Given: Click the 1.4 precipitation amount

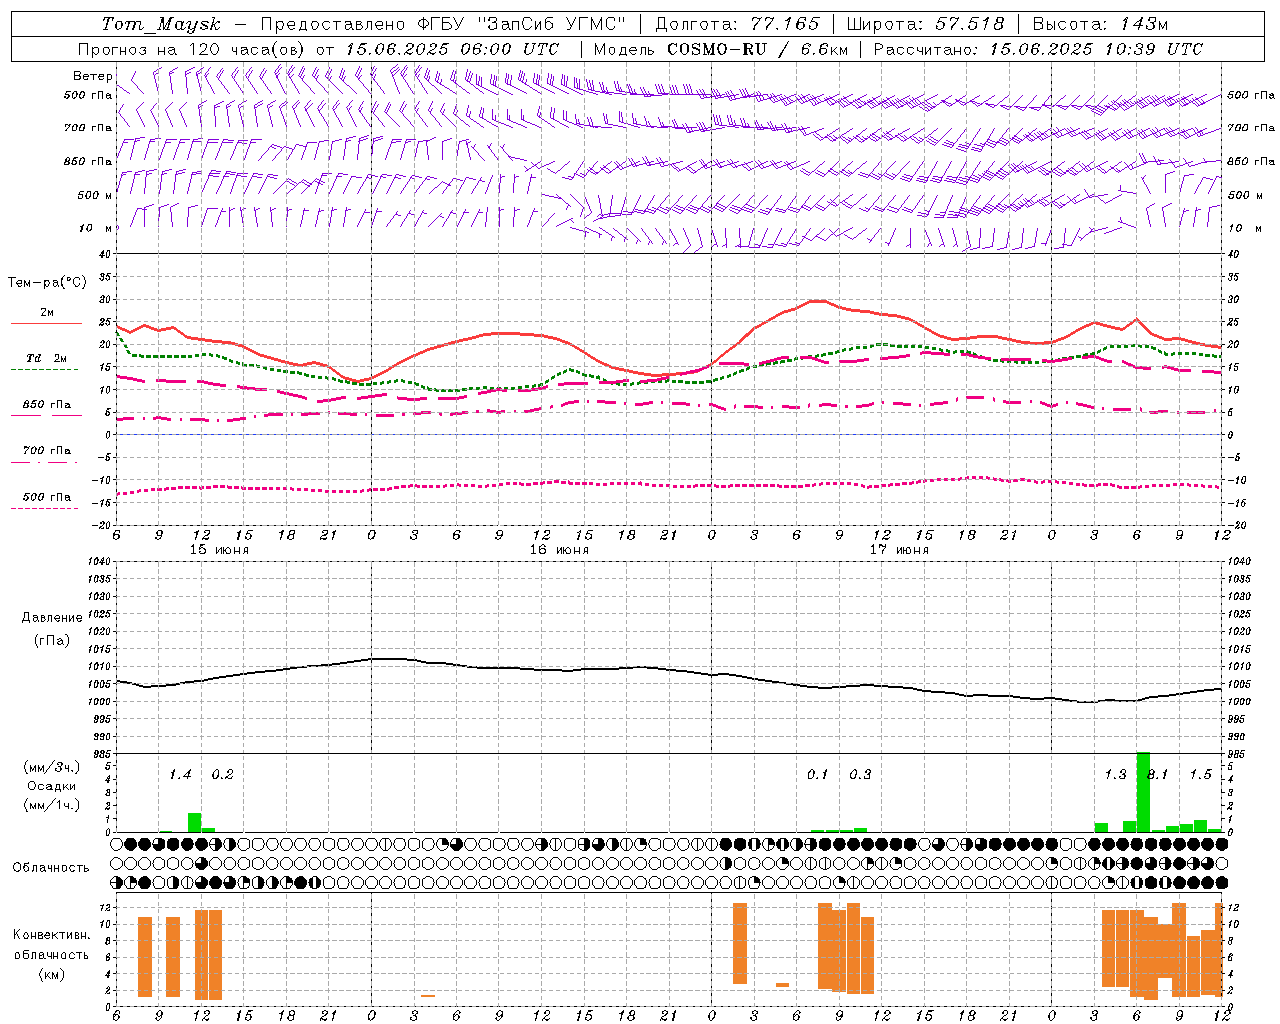Looking at the screenshot, I should pos(180,774).
